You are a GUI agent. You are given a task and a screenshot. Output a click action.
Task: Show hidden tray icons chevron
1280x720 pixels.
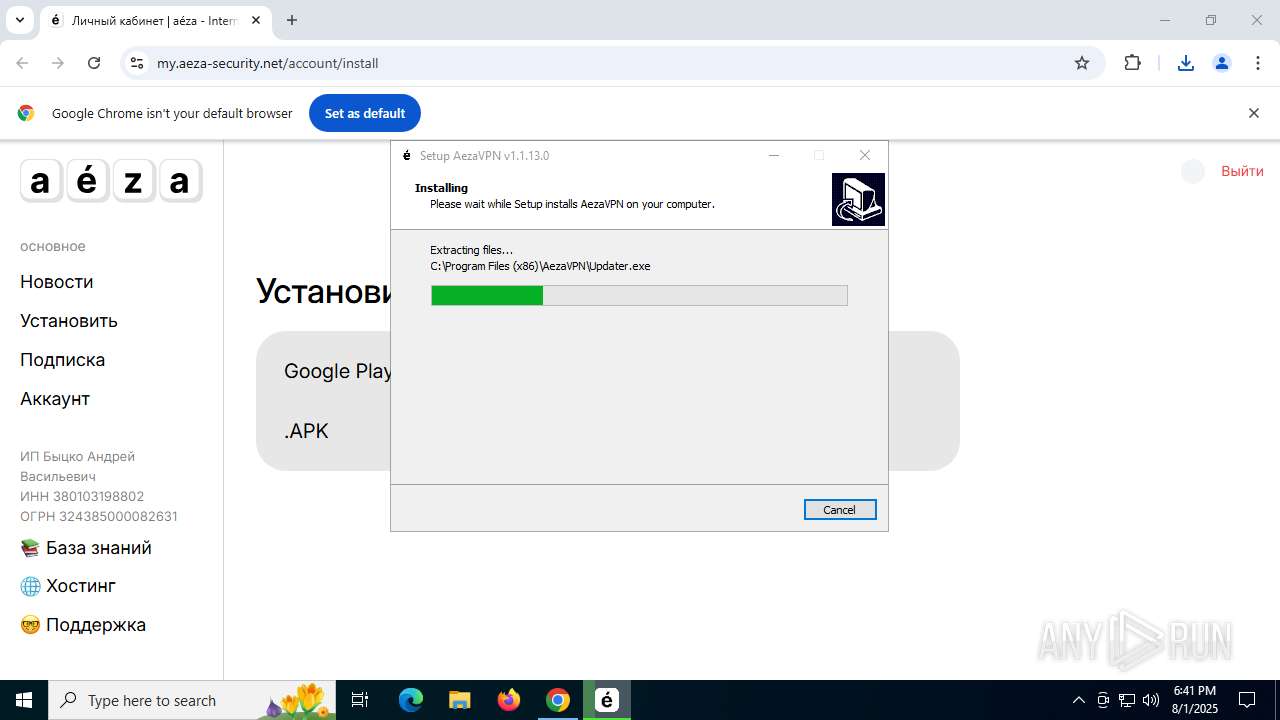tap(1078, 700)
